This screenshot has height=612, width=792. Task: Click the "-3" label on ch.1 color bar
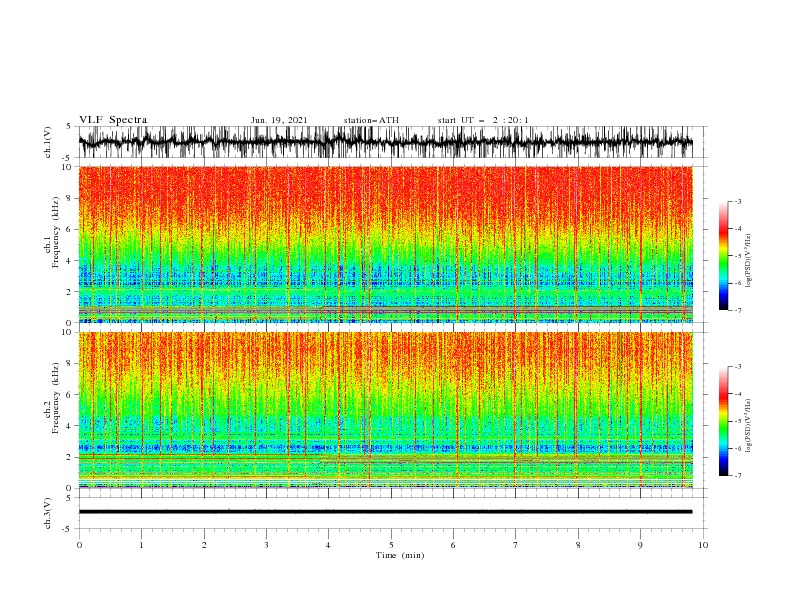click(737, 201)
